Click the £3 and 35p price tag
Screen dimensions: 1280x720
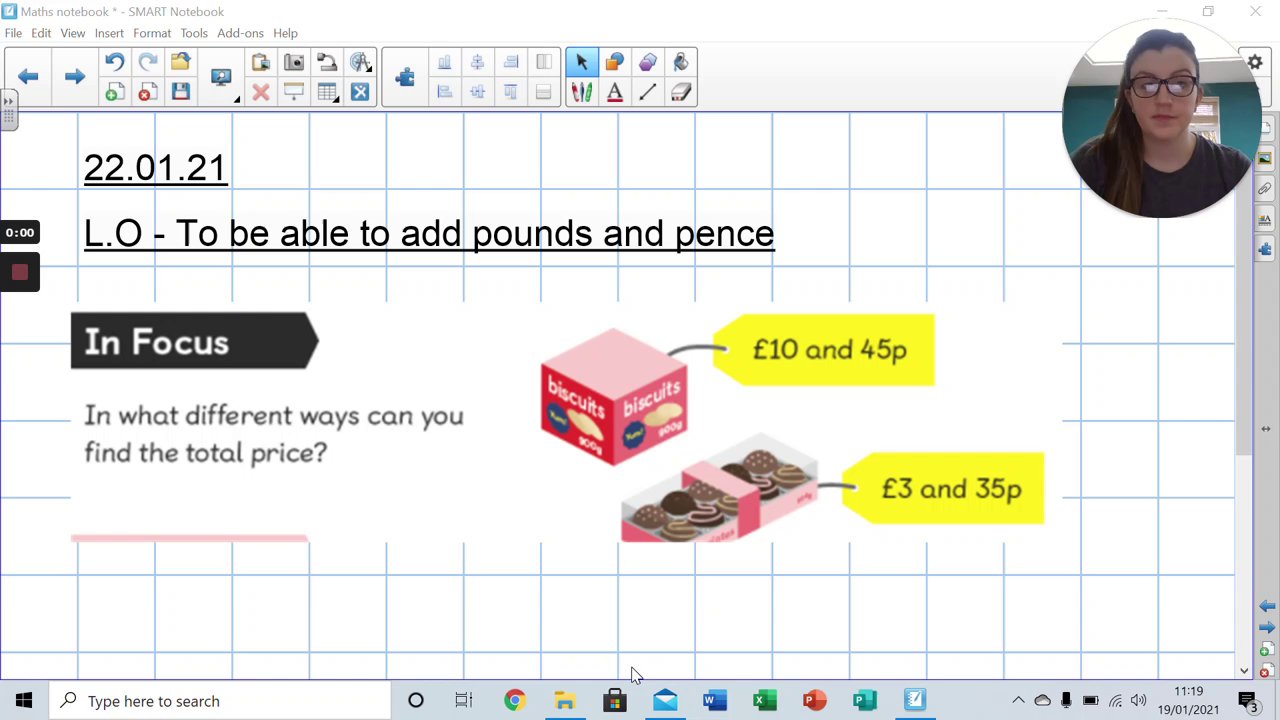click(945, 489)
